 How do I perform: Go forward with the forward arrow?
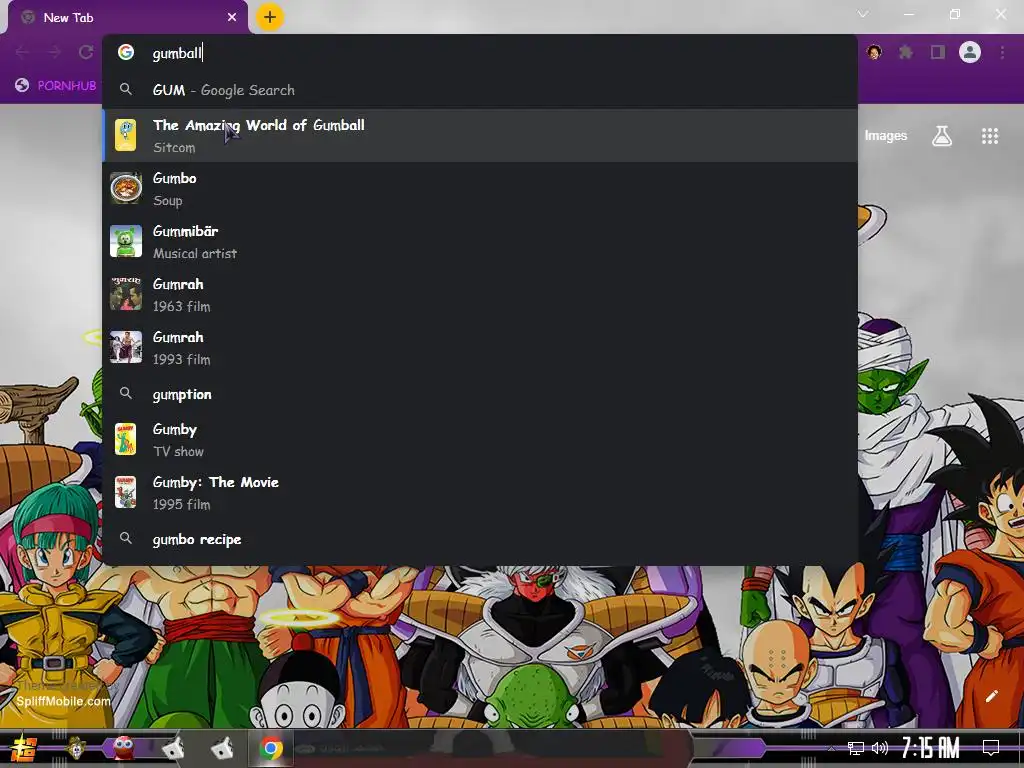pos(54,52)
